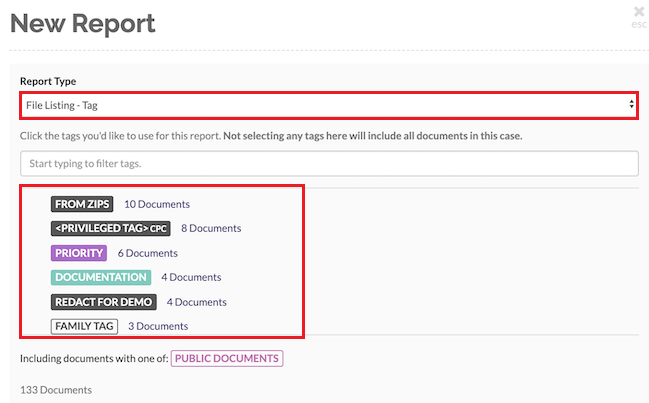Click the 6 Documents count link
This screenshot has height=403, width=649.
point(147,253)
